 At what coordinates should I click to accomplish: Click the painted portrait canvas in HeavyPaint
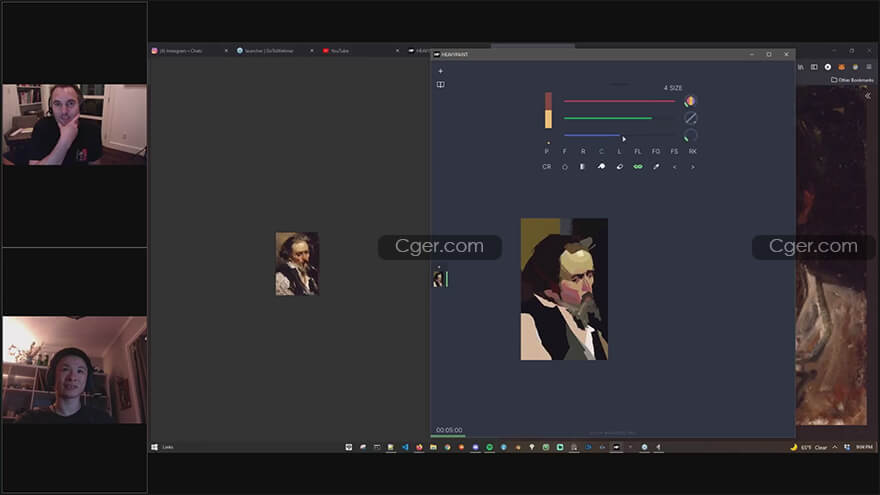click(x=564, y=289)
